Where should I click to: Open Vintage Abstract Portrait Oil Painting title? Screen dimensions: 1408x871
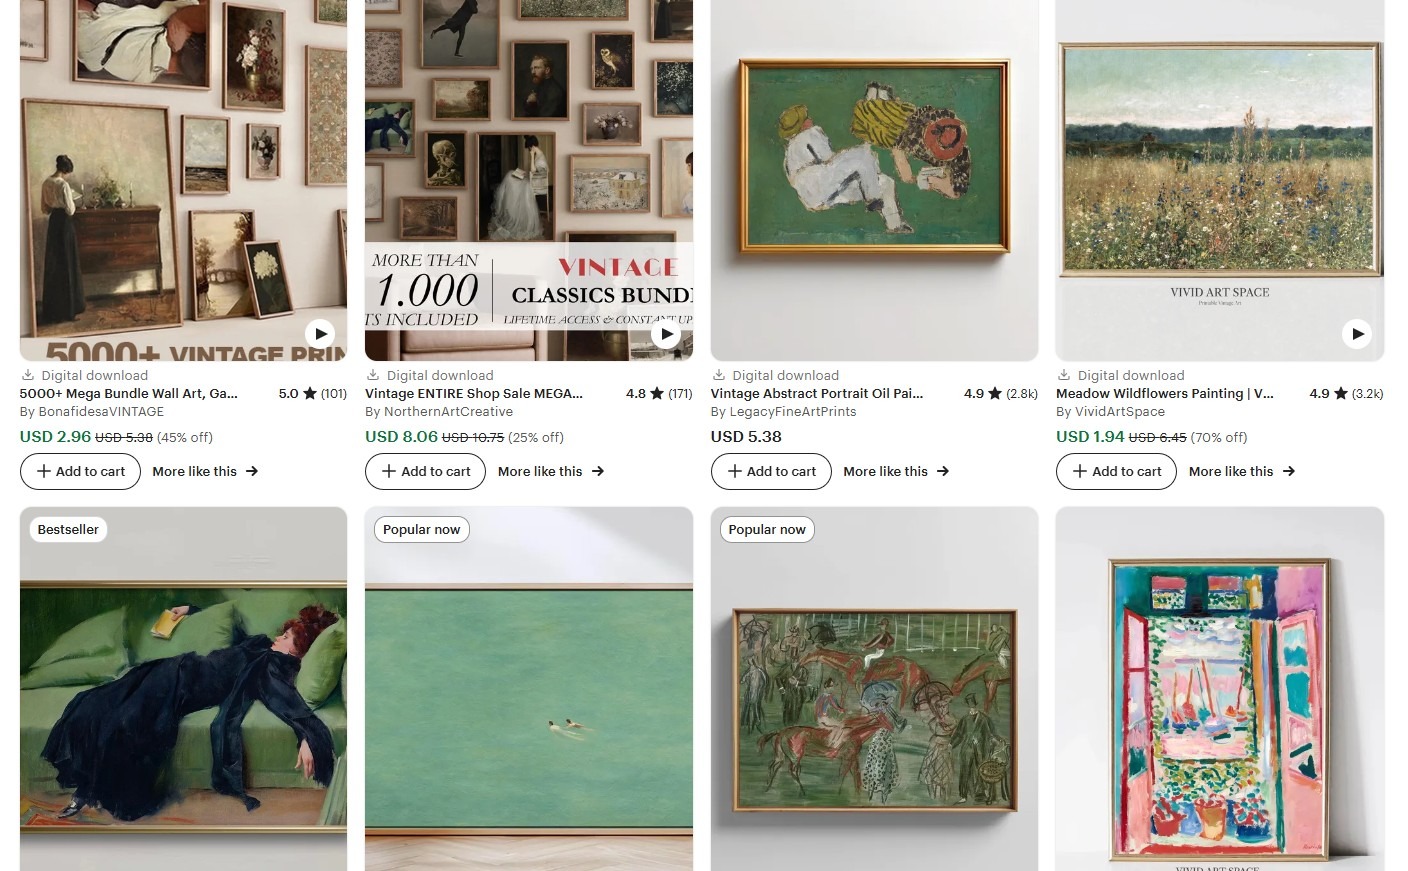tap(817, 393)
